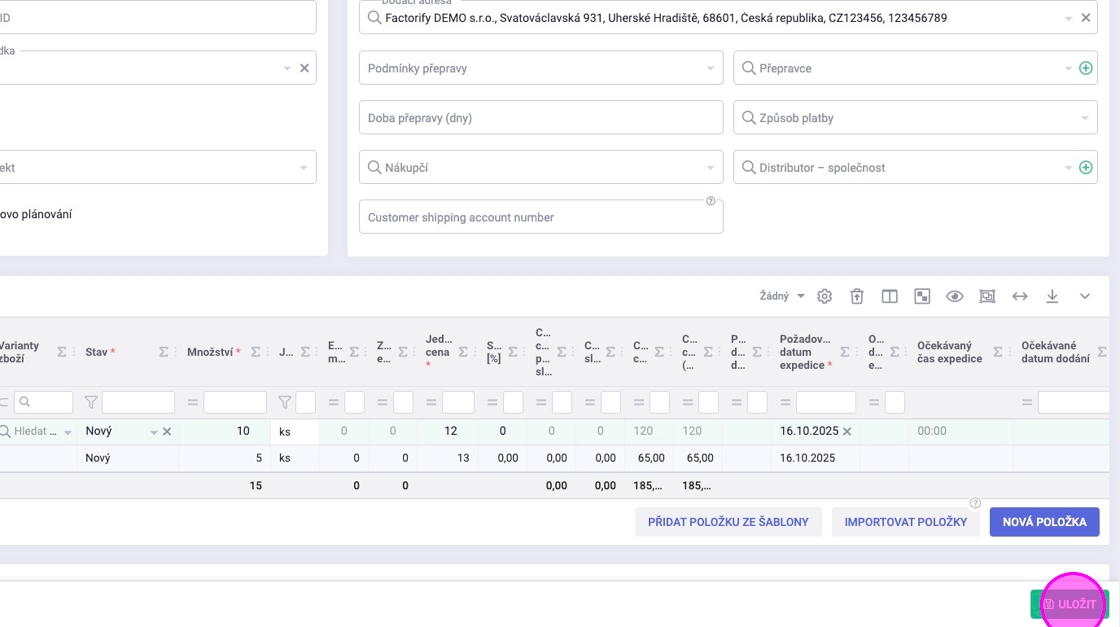Click the horizontal fit-width arrows icon
This screenshot has width=1120, height=627.
[x=1020, y=297]
